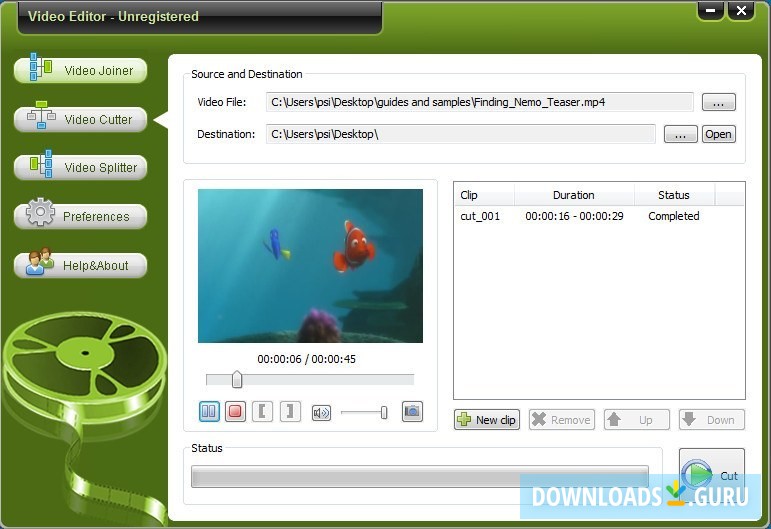The width and height of the screenshot is (771, 529).
Task: Set the clip start marker bracket
Action: pyautogui.click(x=262, y=411)
